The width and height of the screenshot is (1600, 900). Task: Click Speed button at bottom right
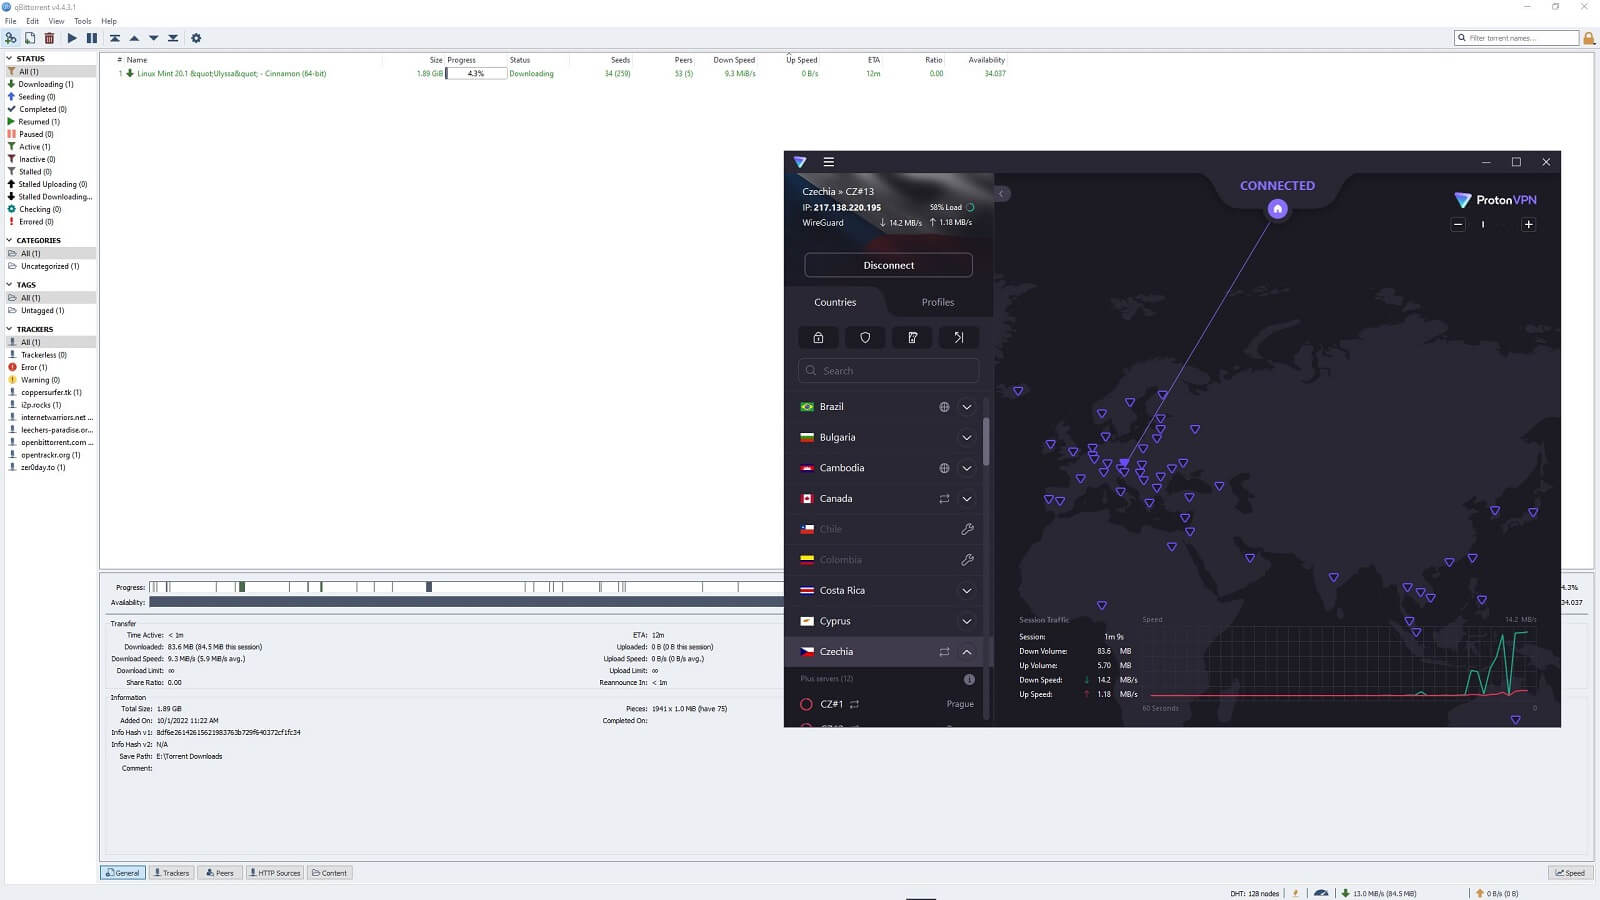pos(1570,873)
